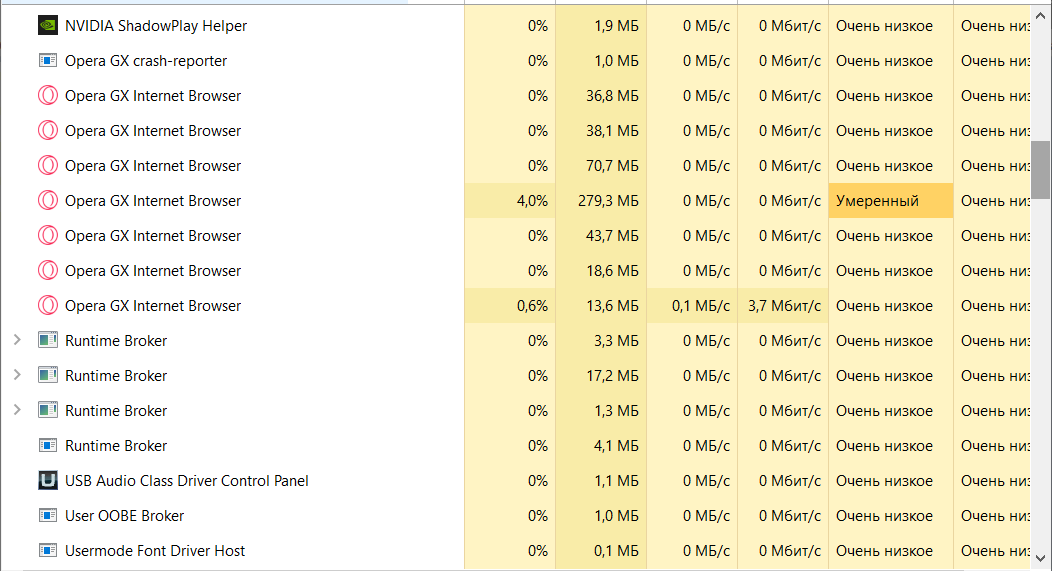The image size is (1052, 571).
Task: Select the NVIDIA ShadowPlay Helper process name
Action: point(155,26)
